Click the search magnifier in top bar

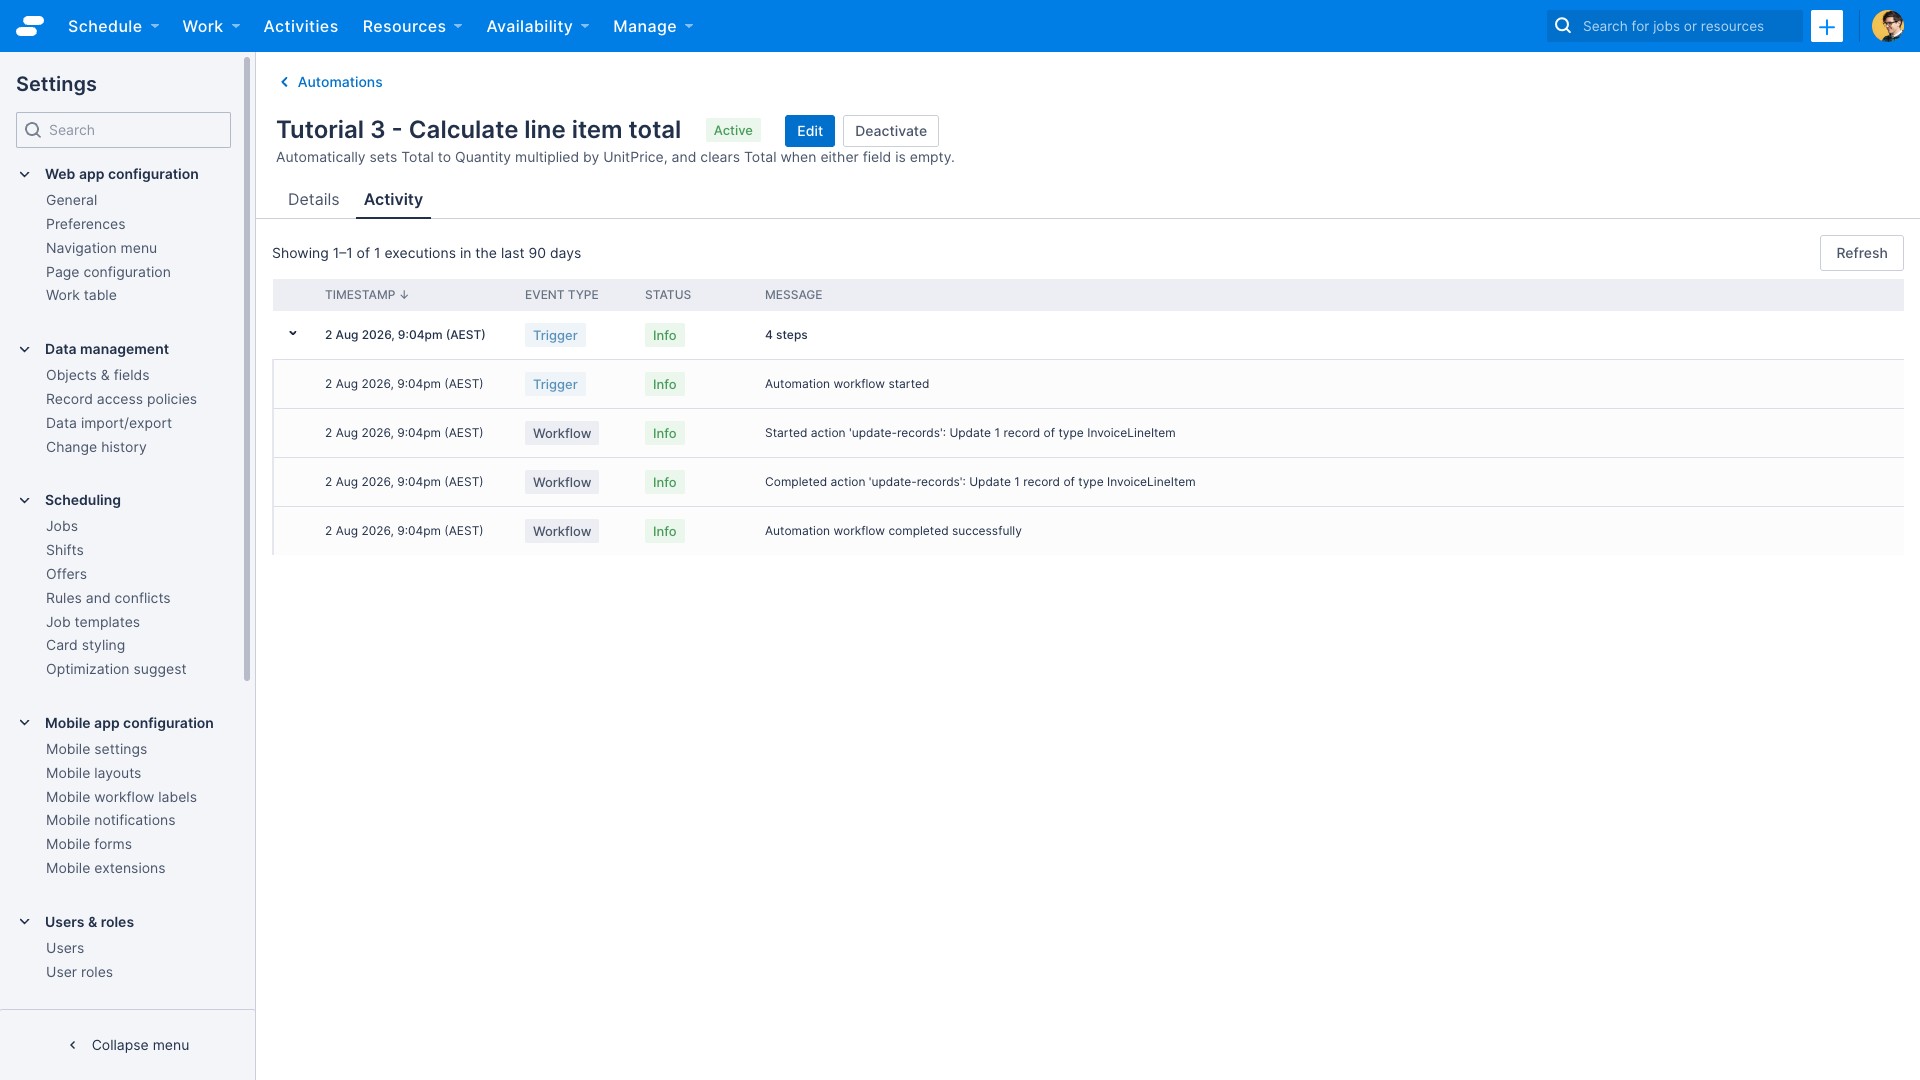coord(1563,26)
